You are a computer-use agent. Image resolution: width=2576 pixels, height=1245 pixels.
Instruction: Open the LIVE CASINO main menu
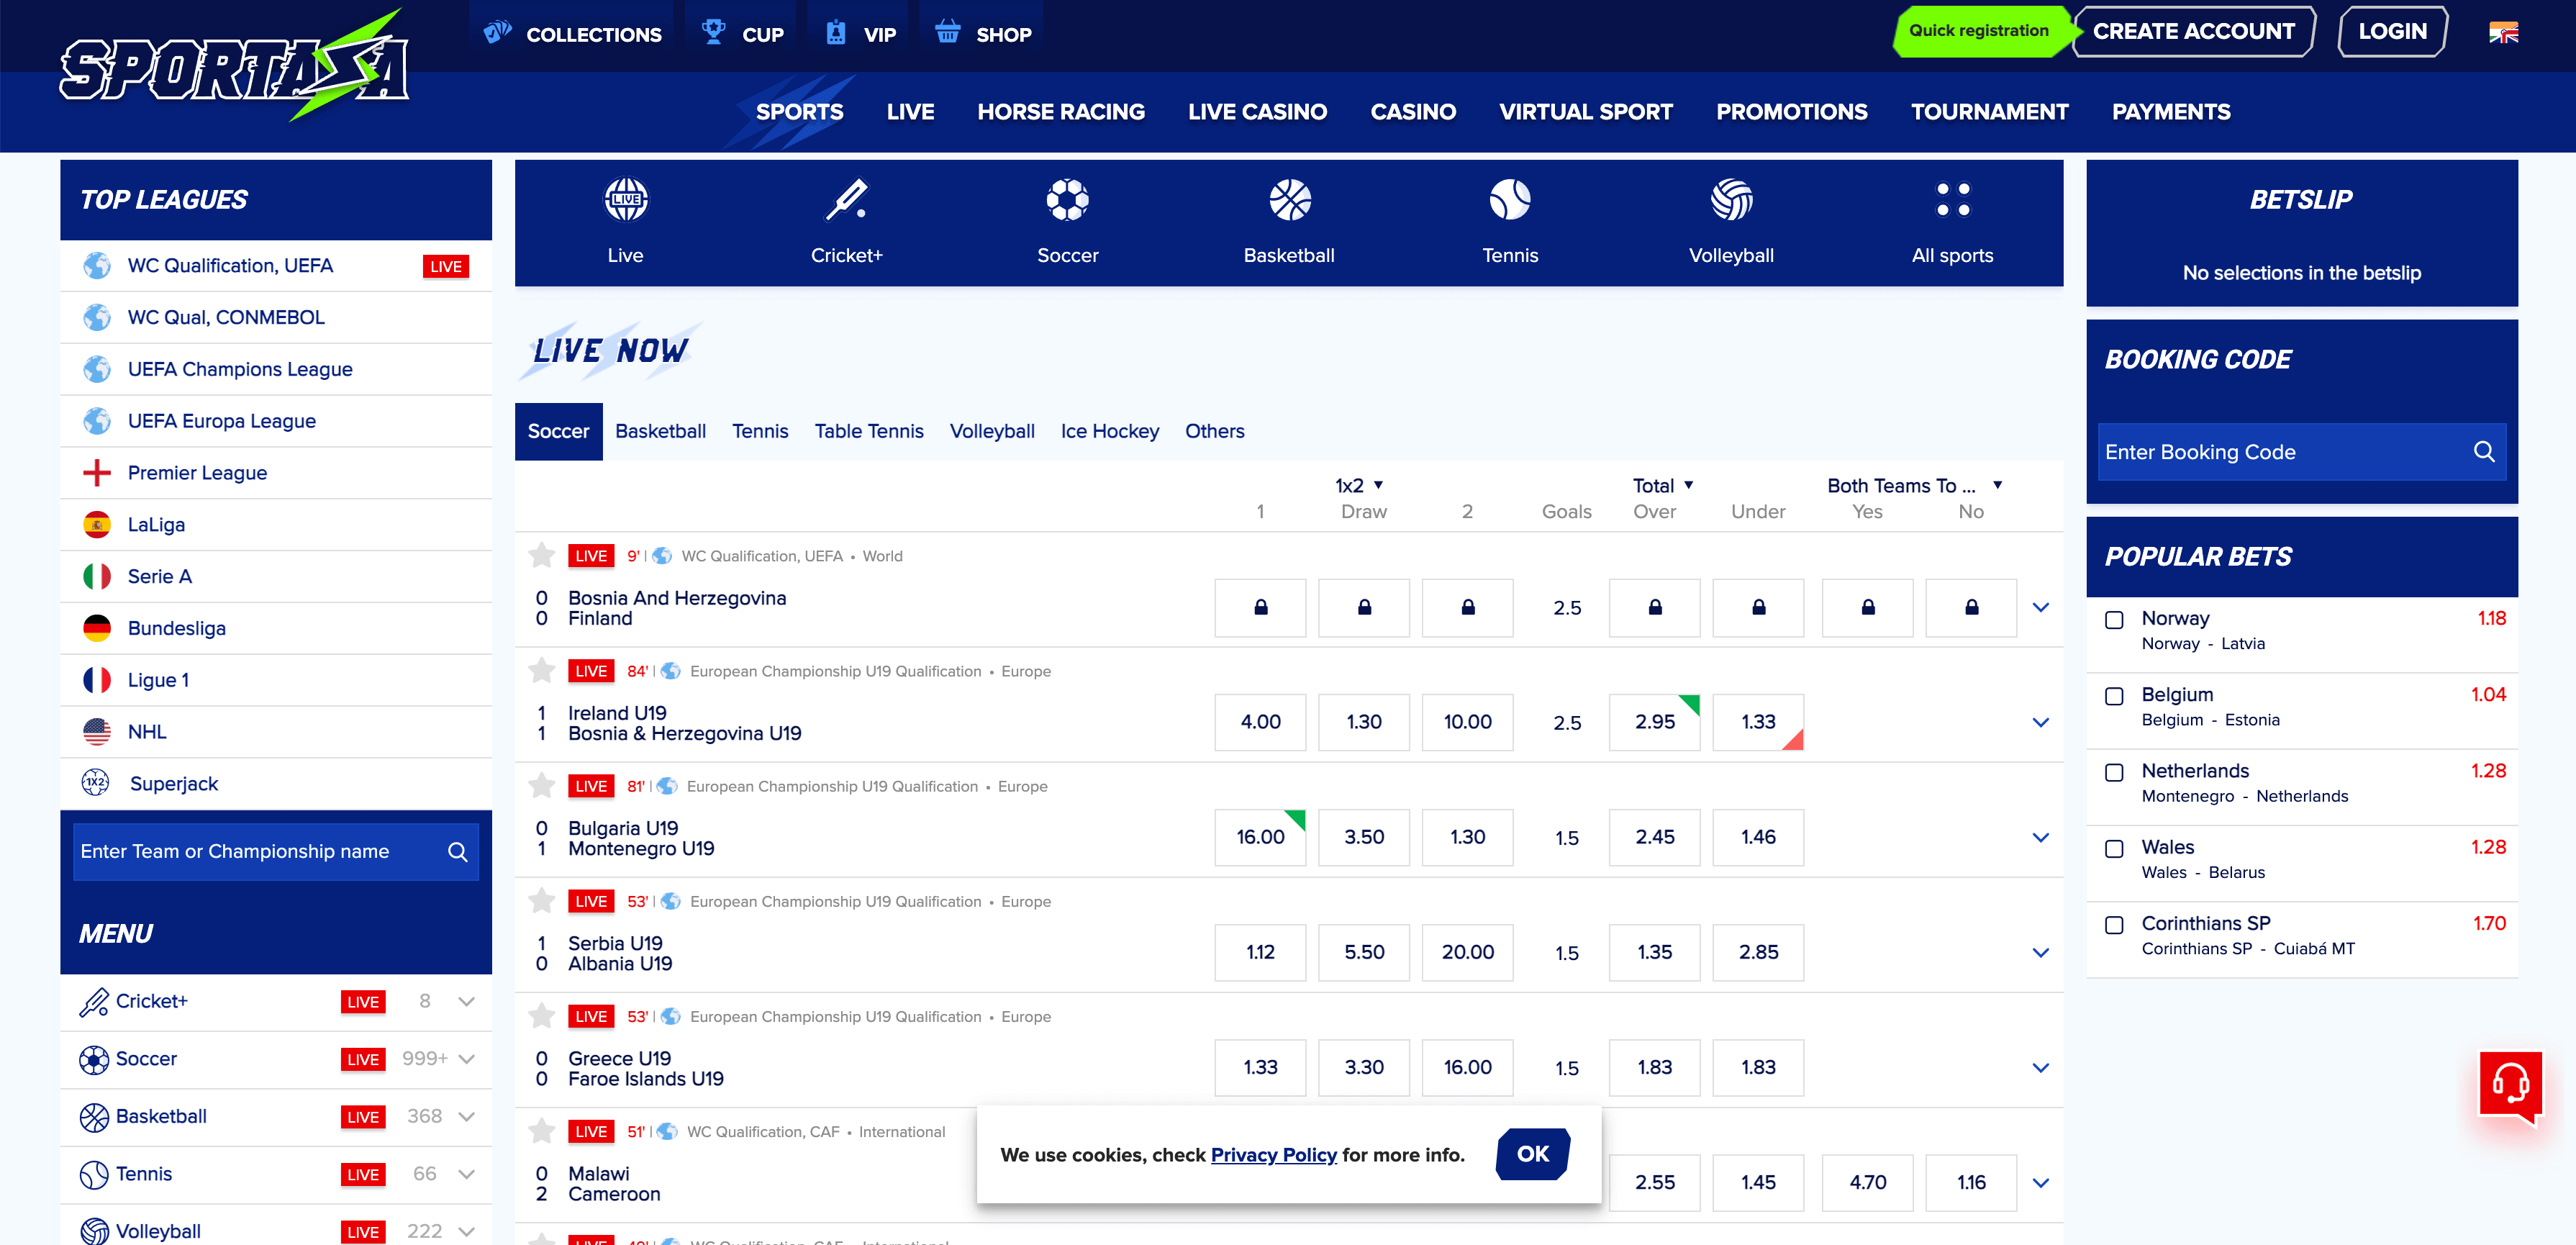point(1257,111)
